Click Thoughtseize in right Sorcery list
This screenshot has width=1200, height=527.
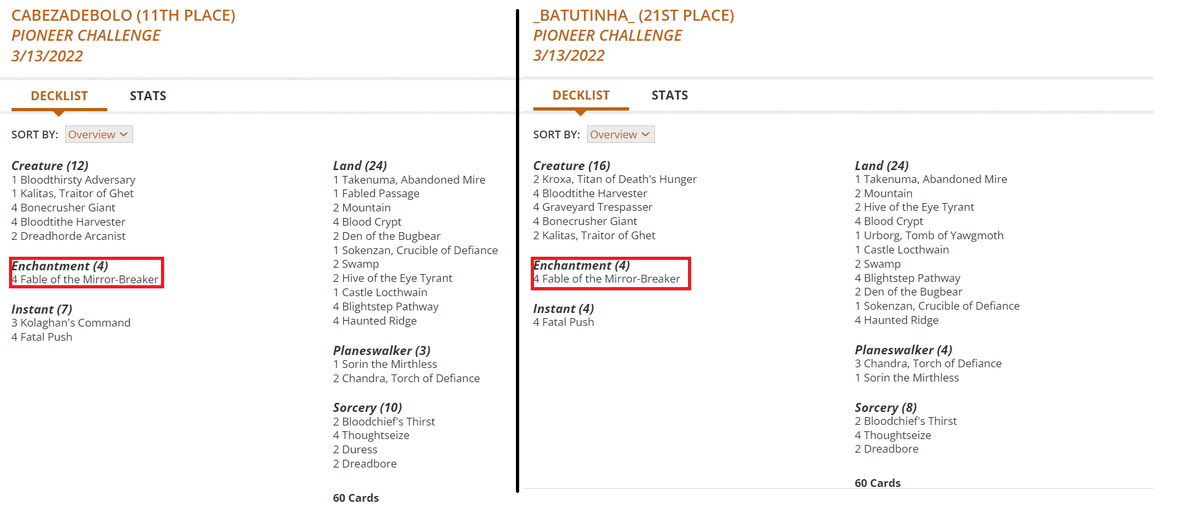893,436
